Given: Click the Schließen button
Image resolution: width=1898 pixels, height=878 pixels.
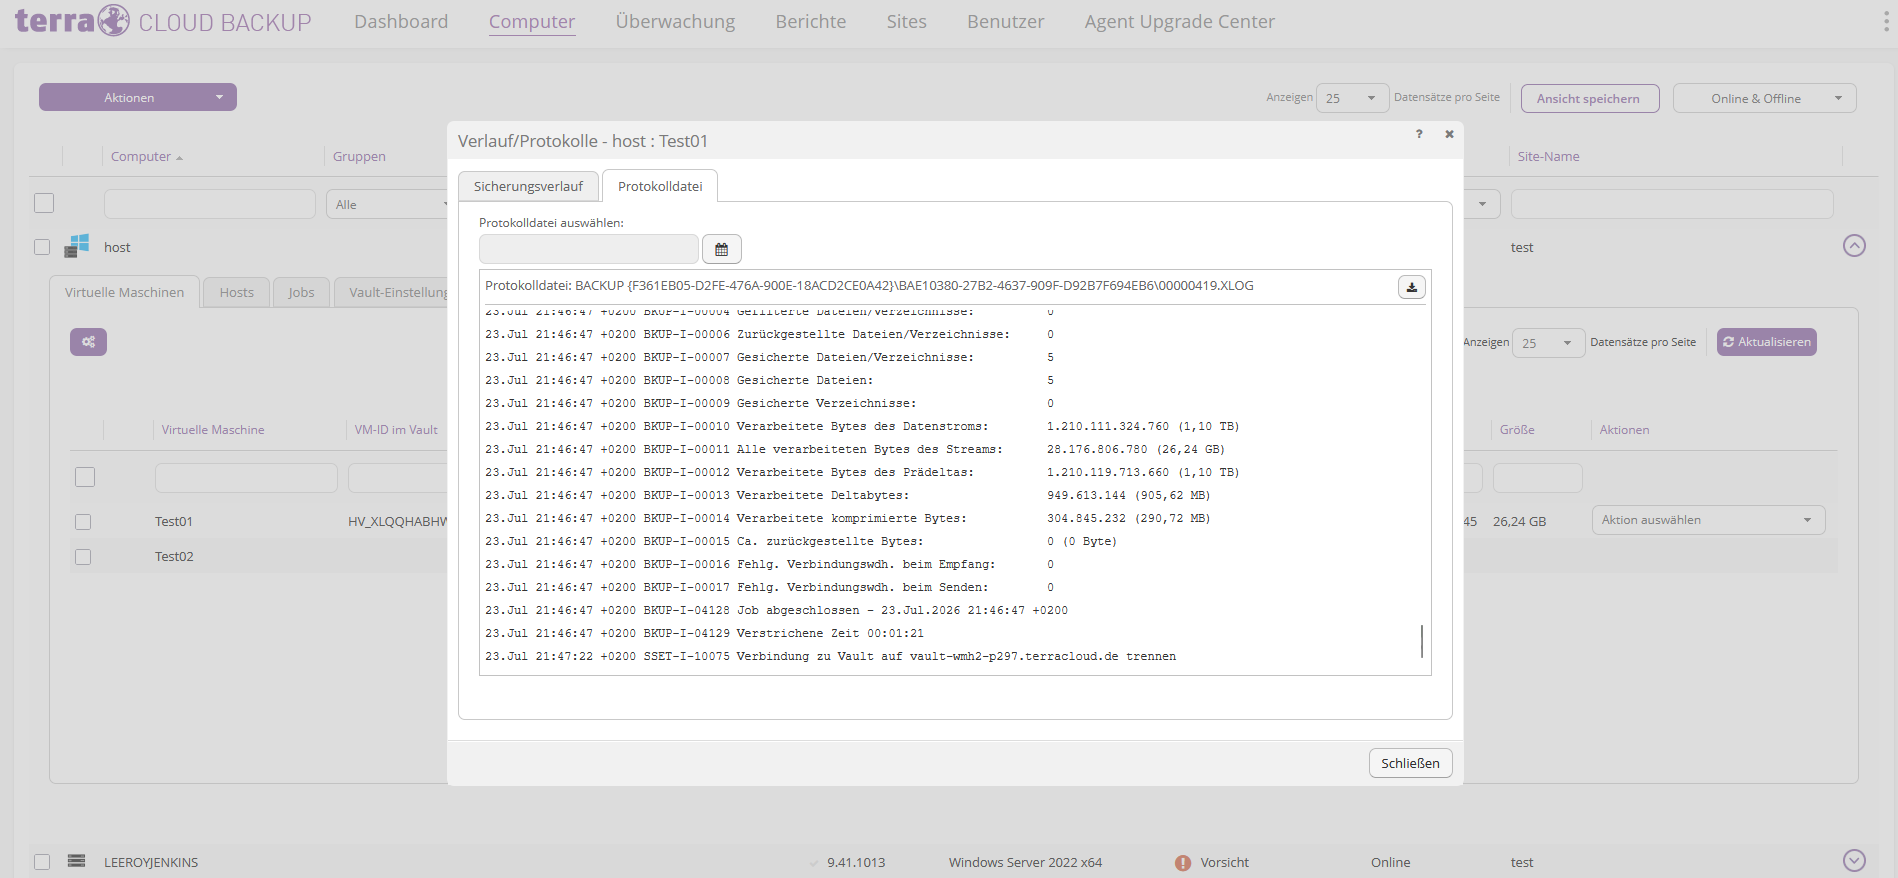Looking at the screenshot, I should 1410,763.
